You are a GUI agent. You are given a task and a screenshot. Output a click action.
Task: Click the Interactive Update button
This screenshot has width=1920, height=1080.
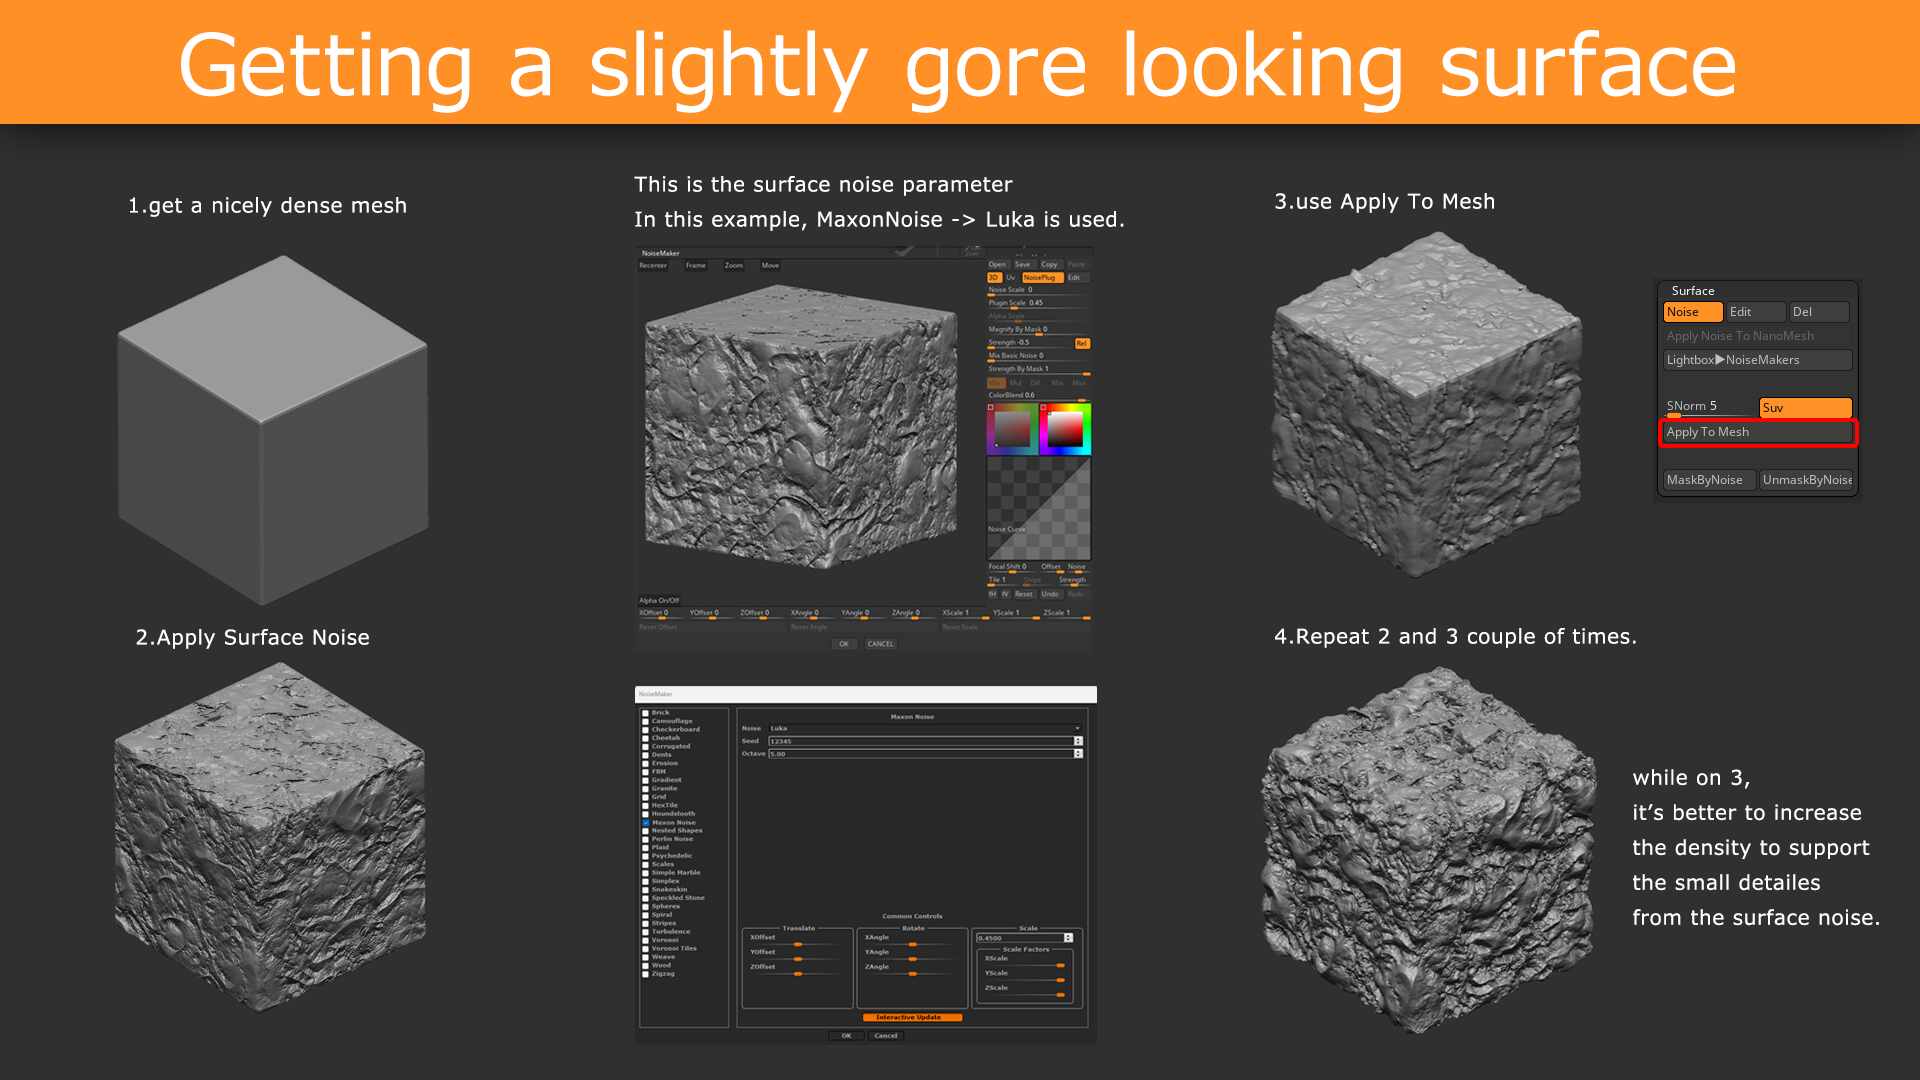coord(911,1017)
